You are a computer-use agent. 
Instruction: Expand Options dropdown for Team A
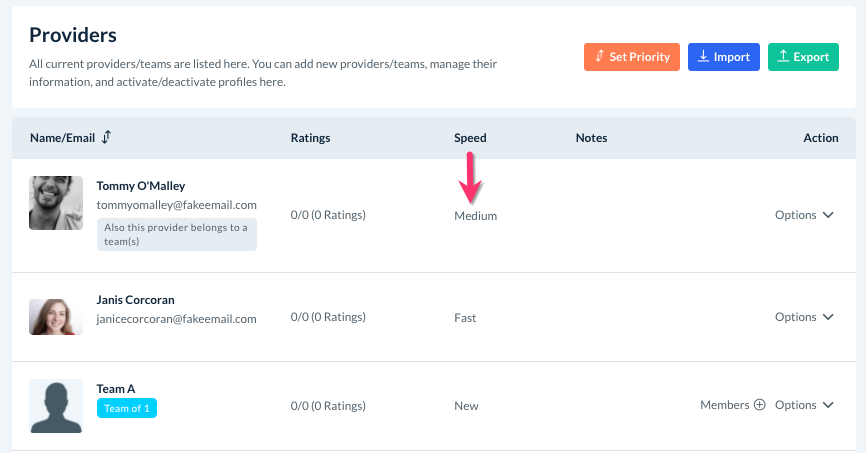point(804,405)
